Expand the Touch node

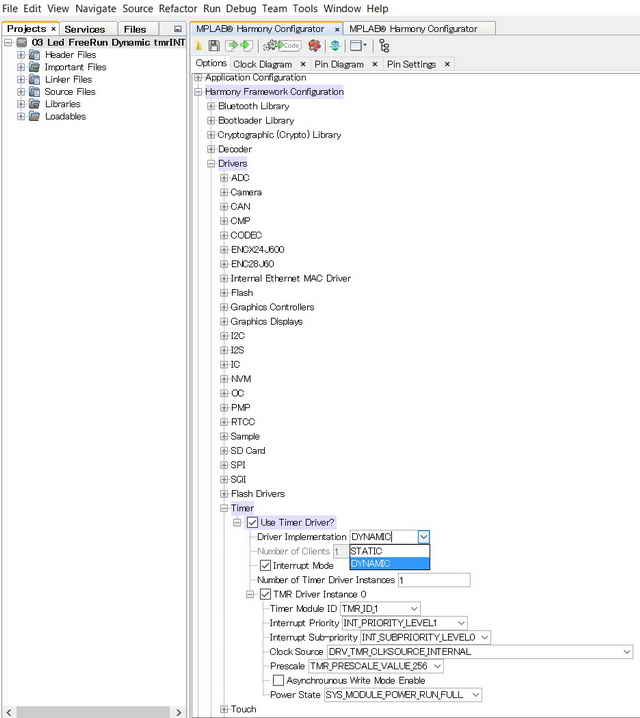[x=224, y=709]
